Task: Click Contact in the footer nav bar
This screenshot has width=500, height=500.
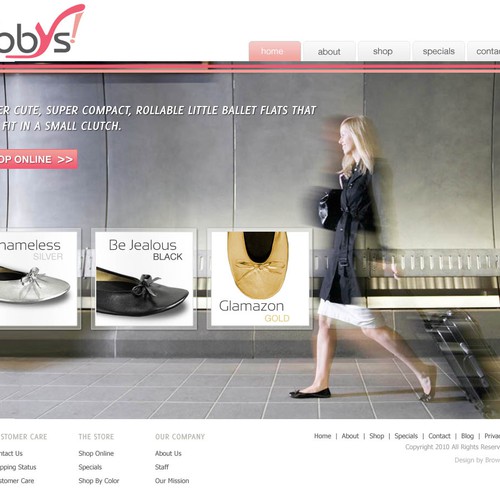Action: click(x=439, y=436)
